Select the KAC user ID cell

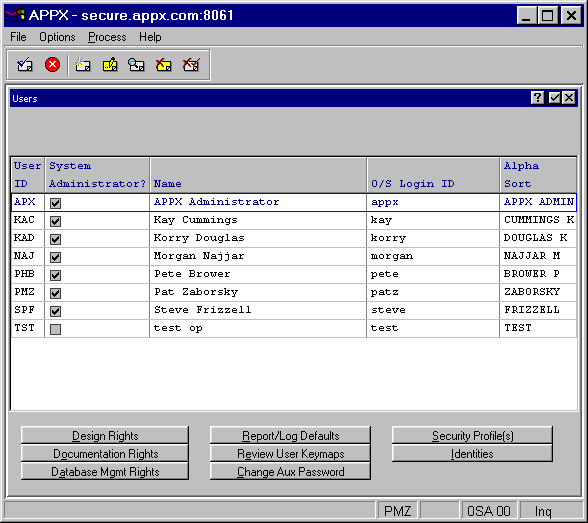[x=28, y=220]
